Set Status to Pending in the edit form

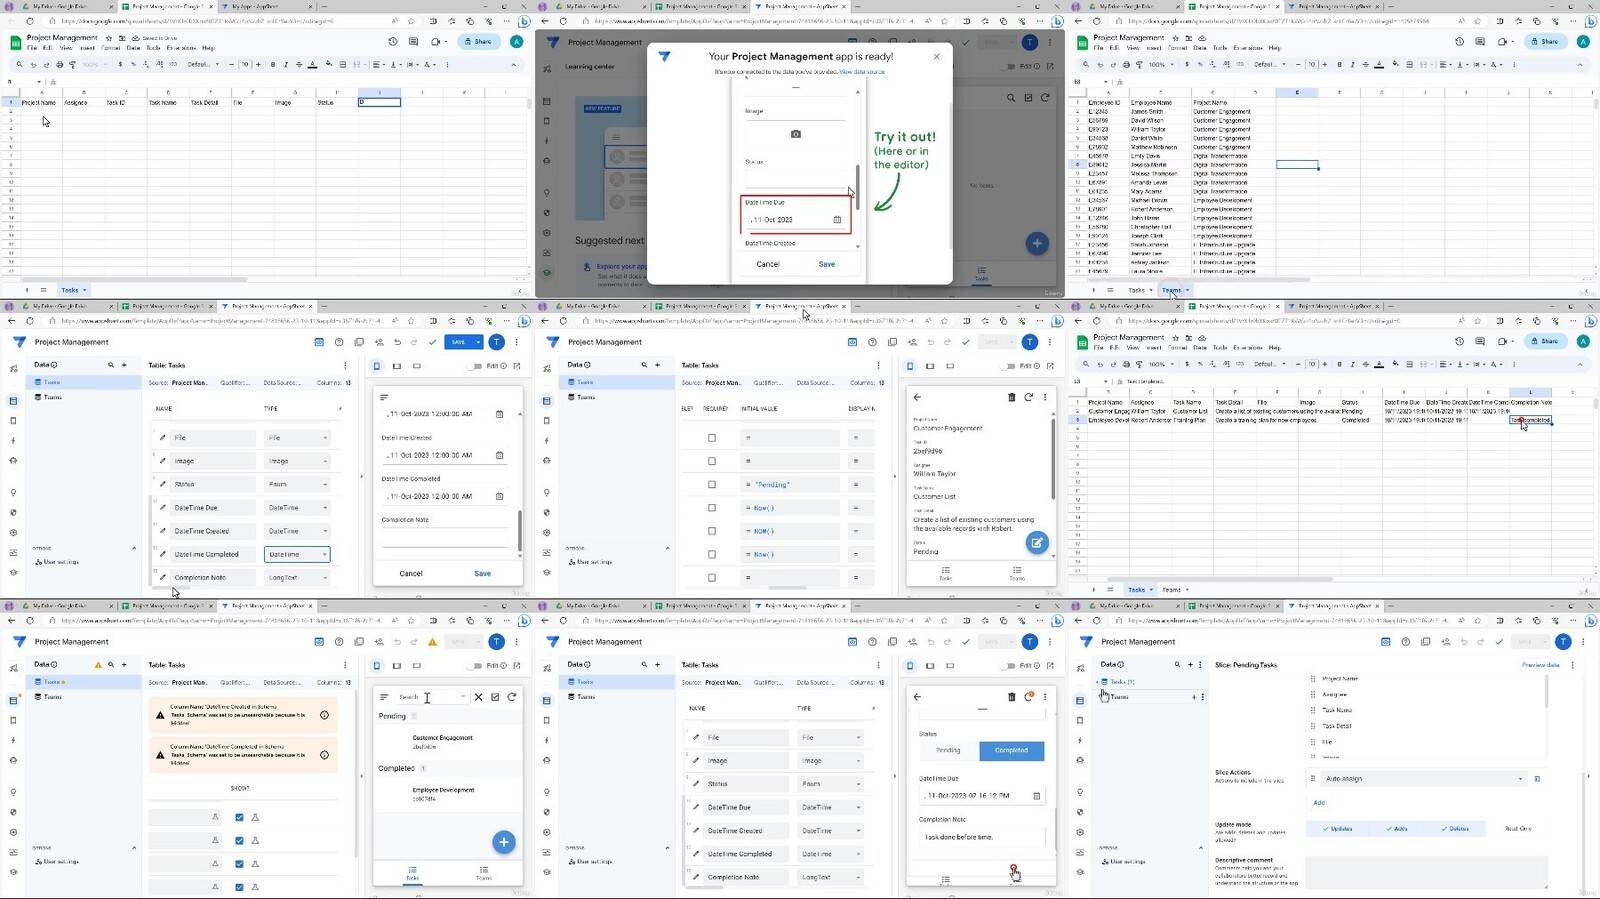(x=948, y=750)
